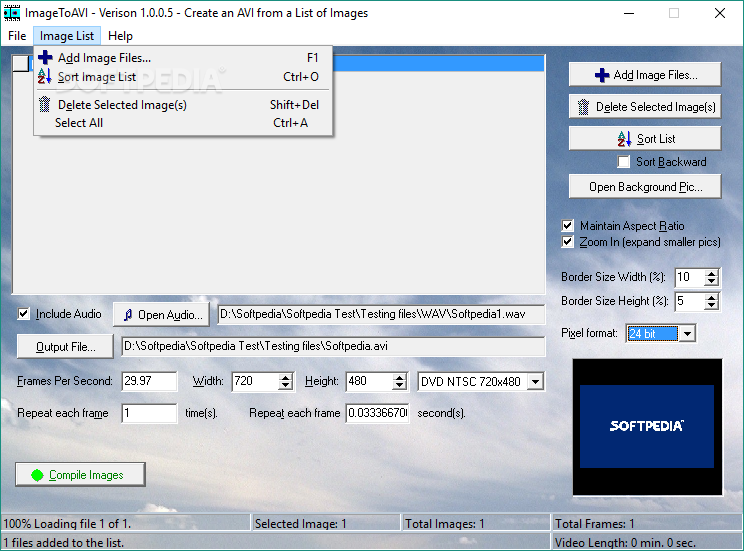Click status text 'Total Frames: 1'

point(595,523)
